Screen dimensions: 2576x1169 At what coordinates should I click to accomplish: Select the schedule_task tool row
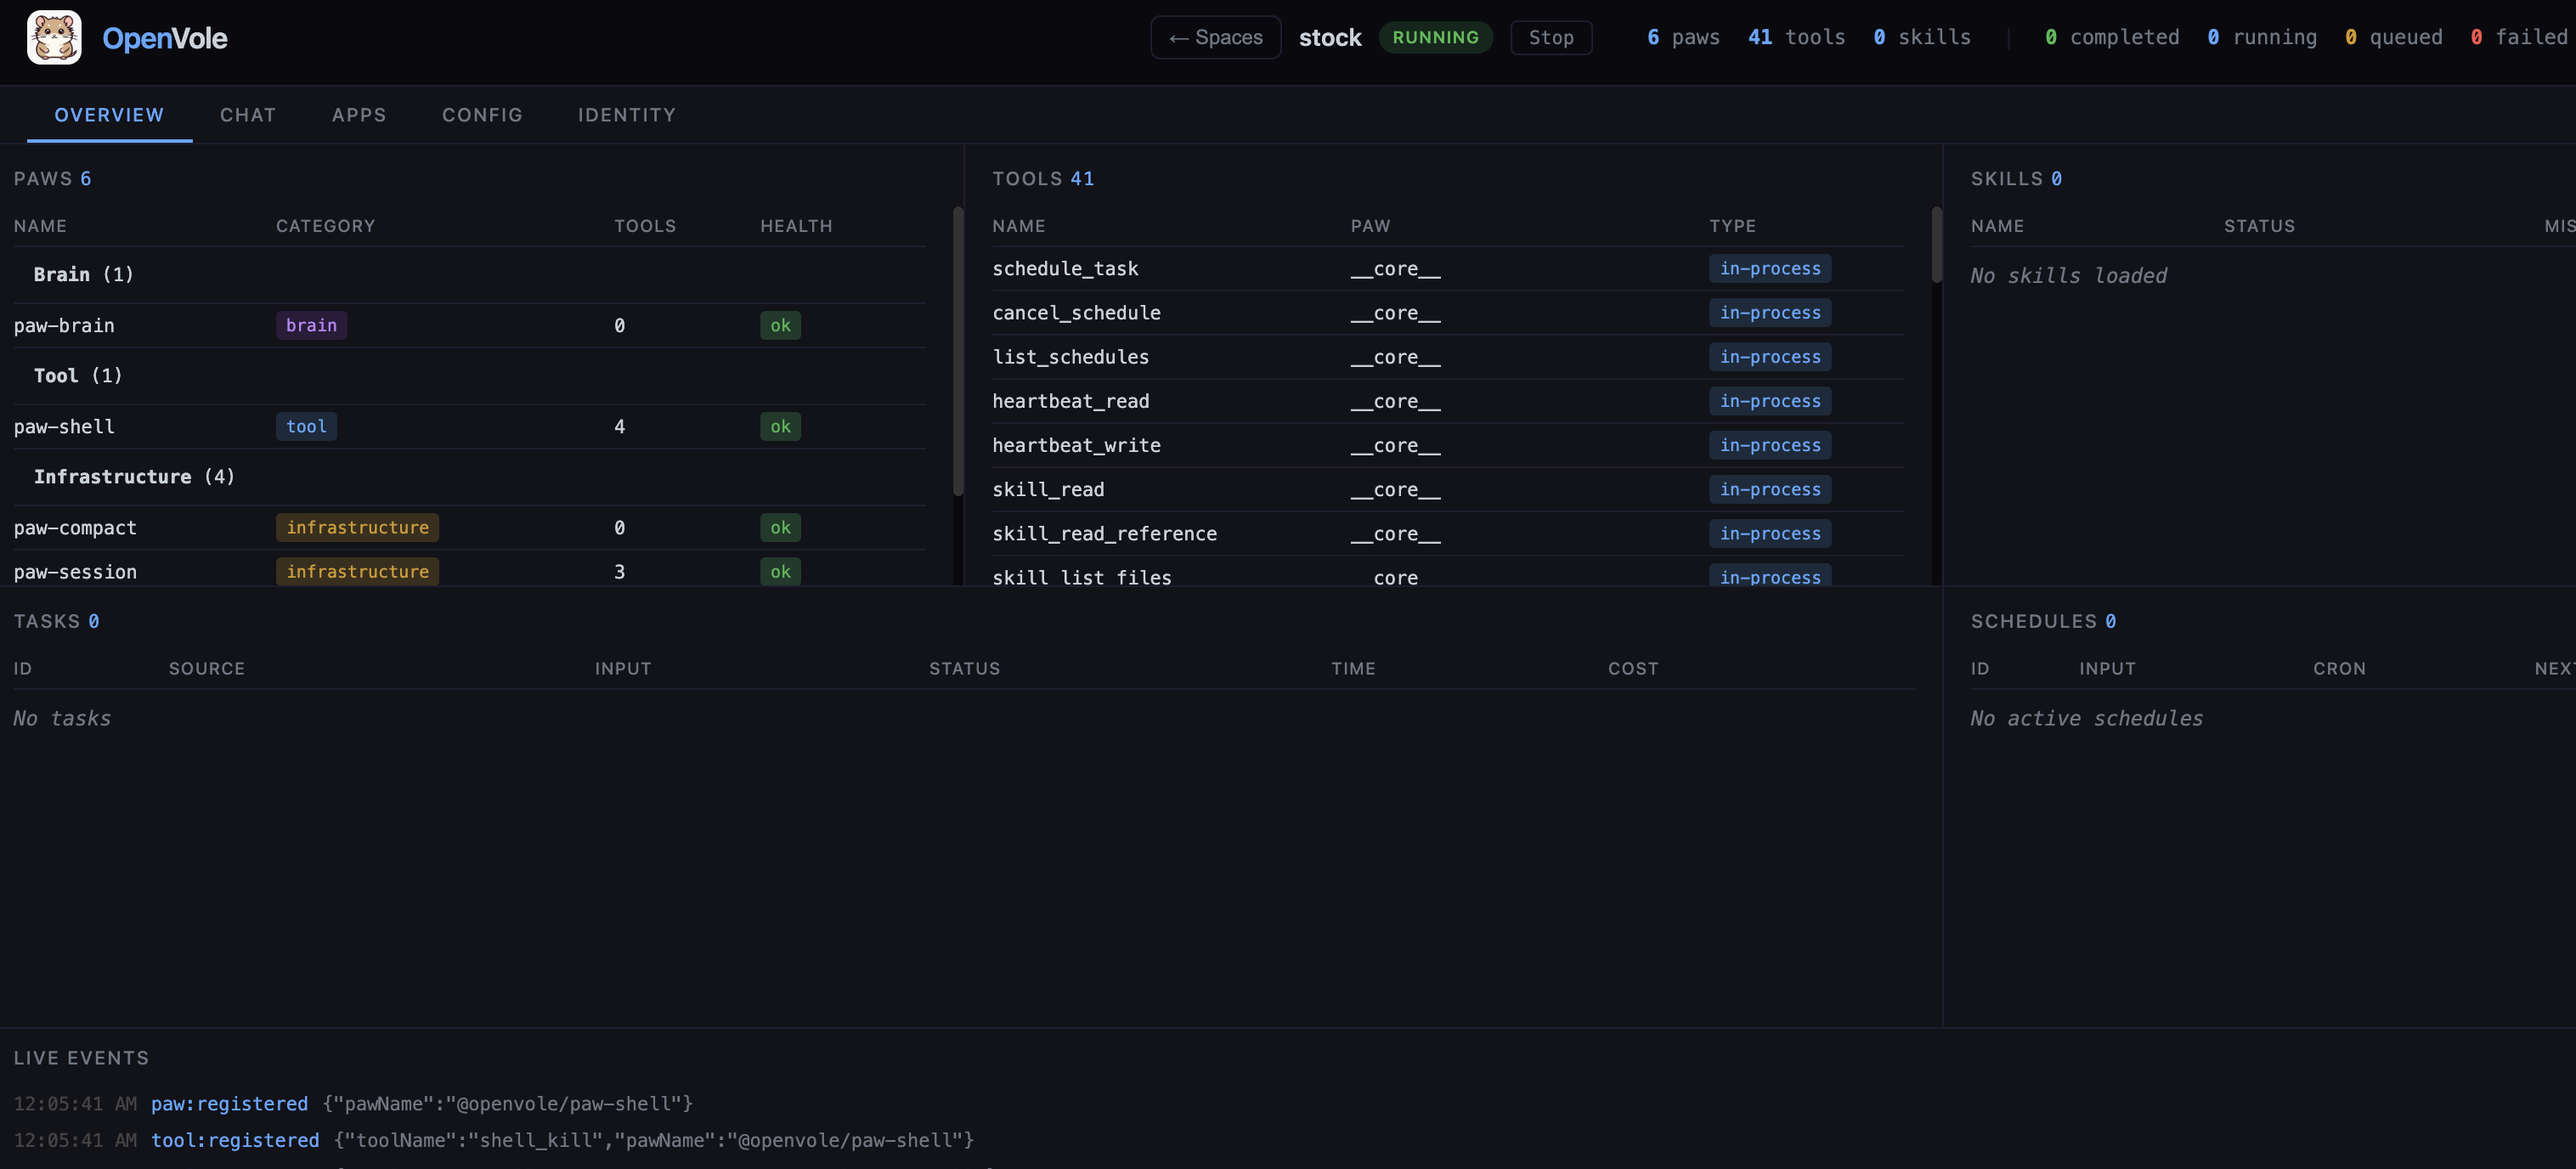(1448, 268)
